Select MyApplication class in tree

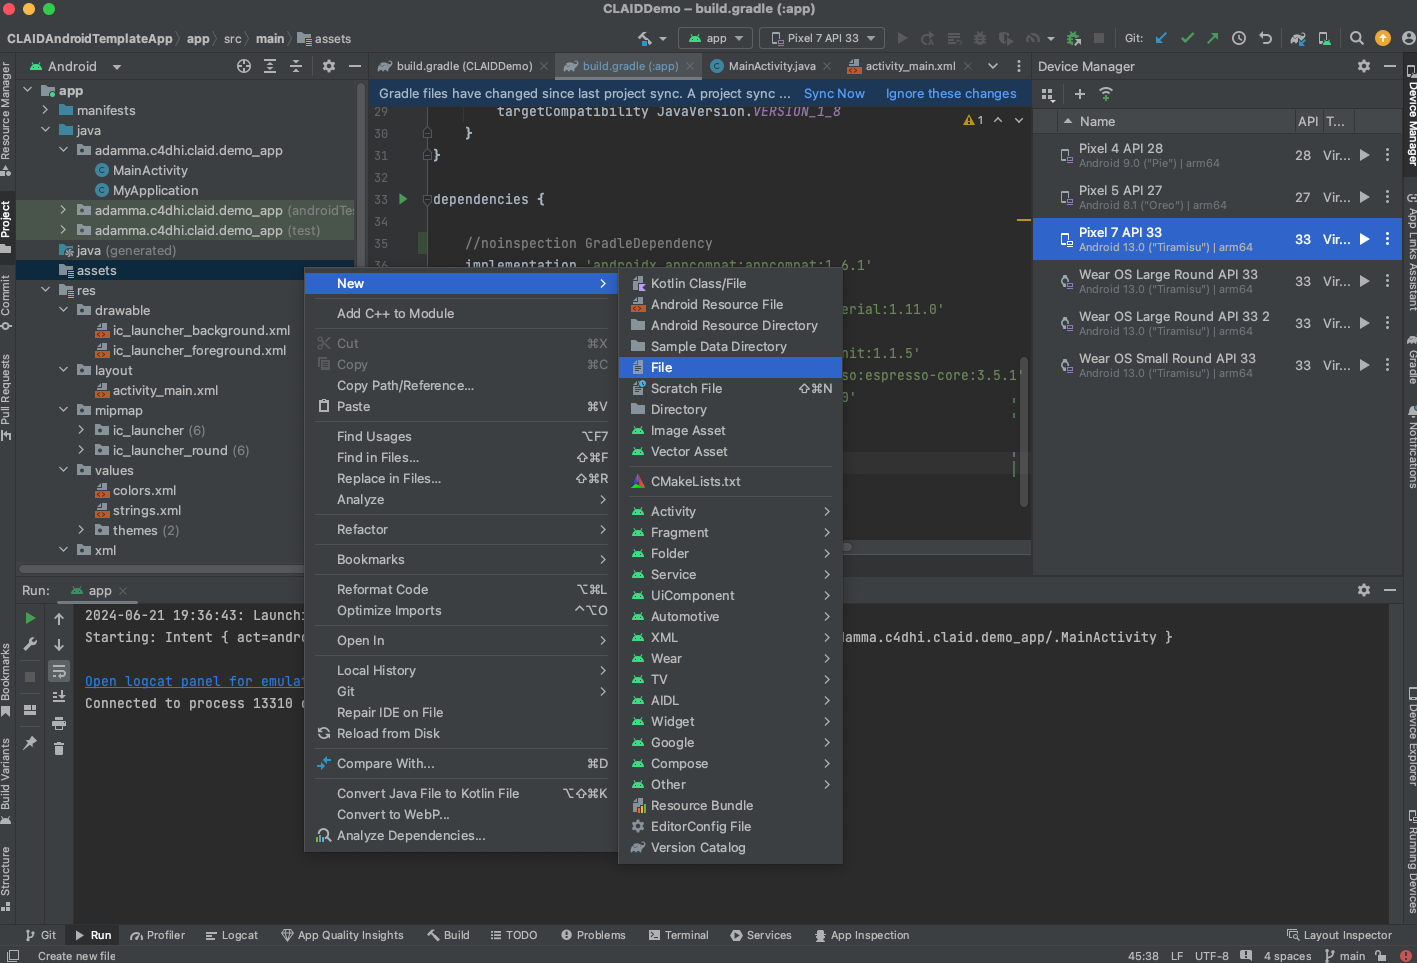coord(155,190)
